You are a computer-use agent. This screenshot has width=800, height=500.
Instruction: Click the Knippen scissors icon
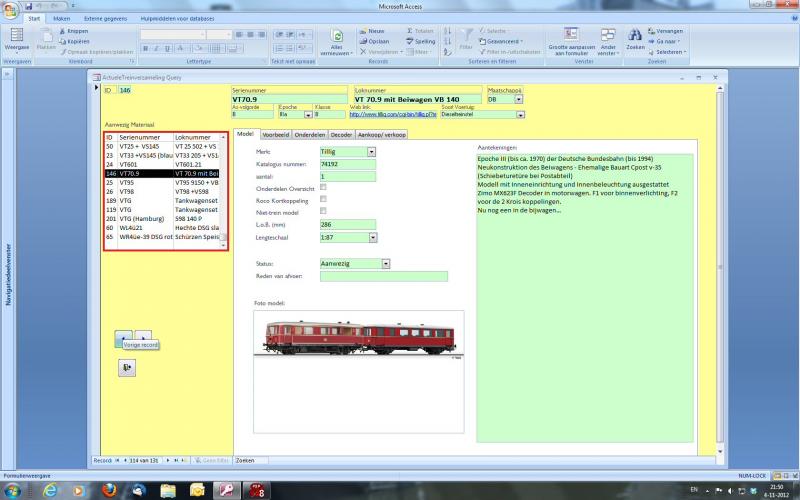[63, 31]
